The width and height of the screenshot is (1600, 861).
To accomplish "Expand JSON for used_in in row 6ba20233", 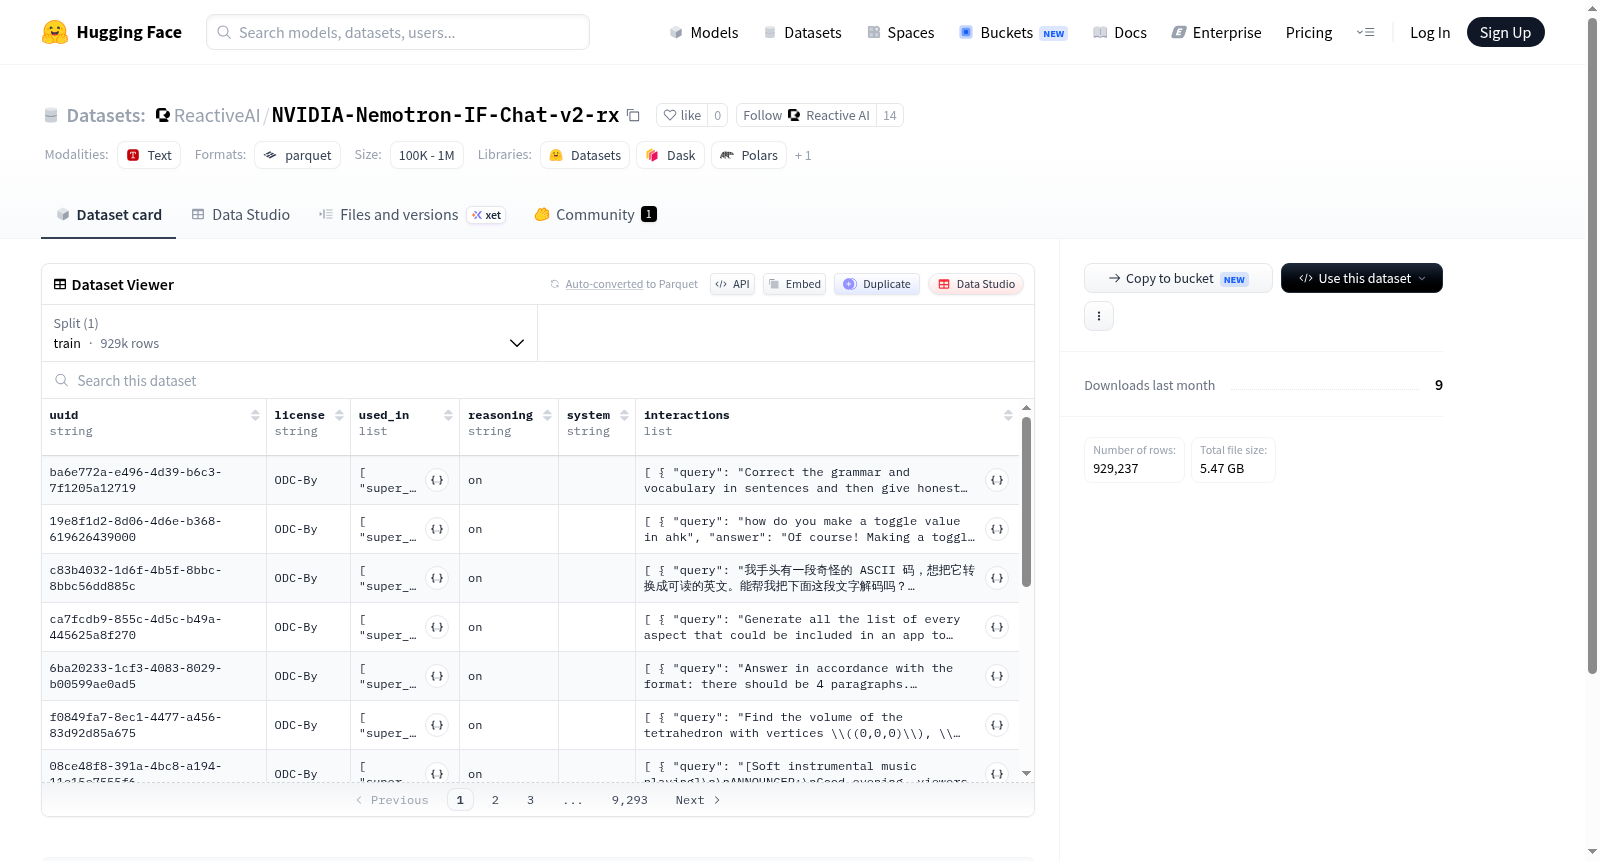I will click(437, 676).
